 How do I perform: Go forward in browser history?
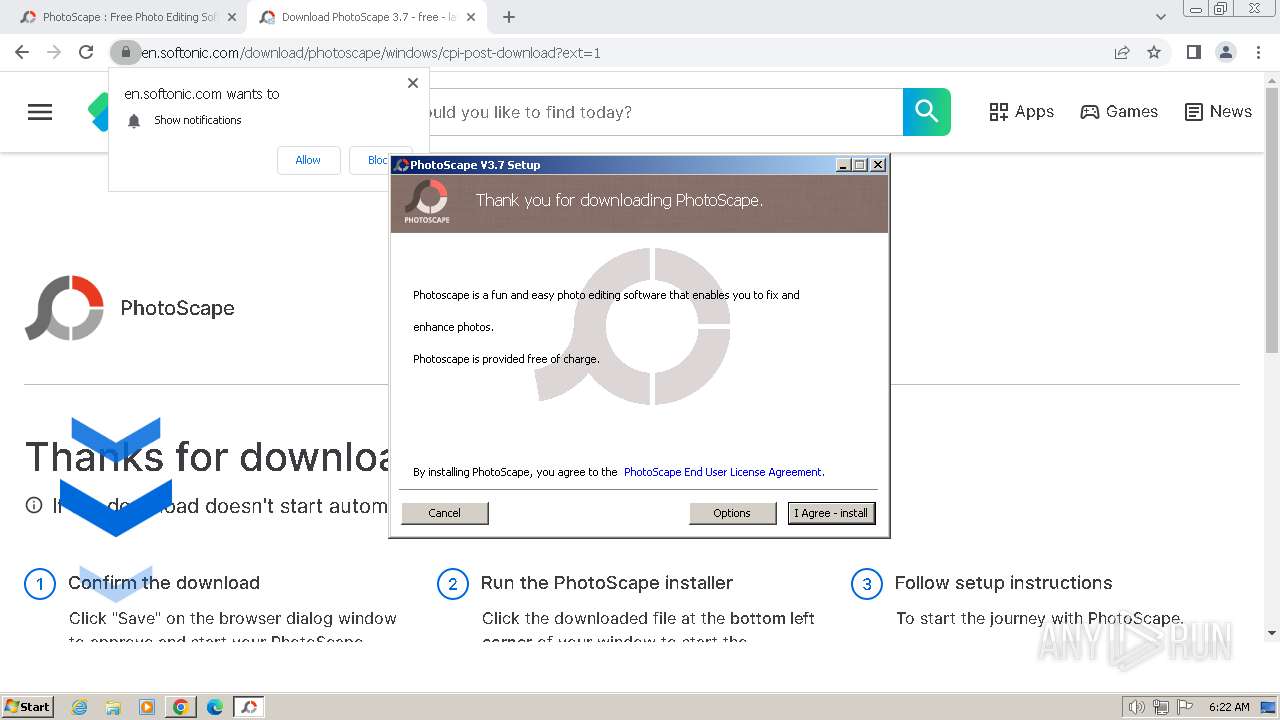tap(54, 52)
